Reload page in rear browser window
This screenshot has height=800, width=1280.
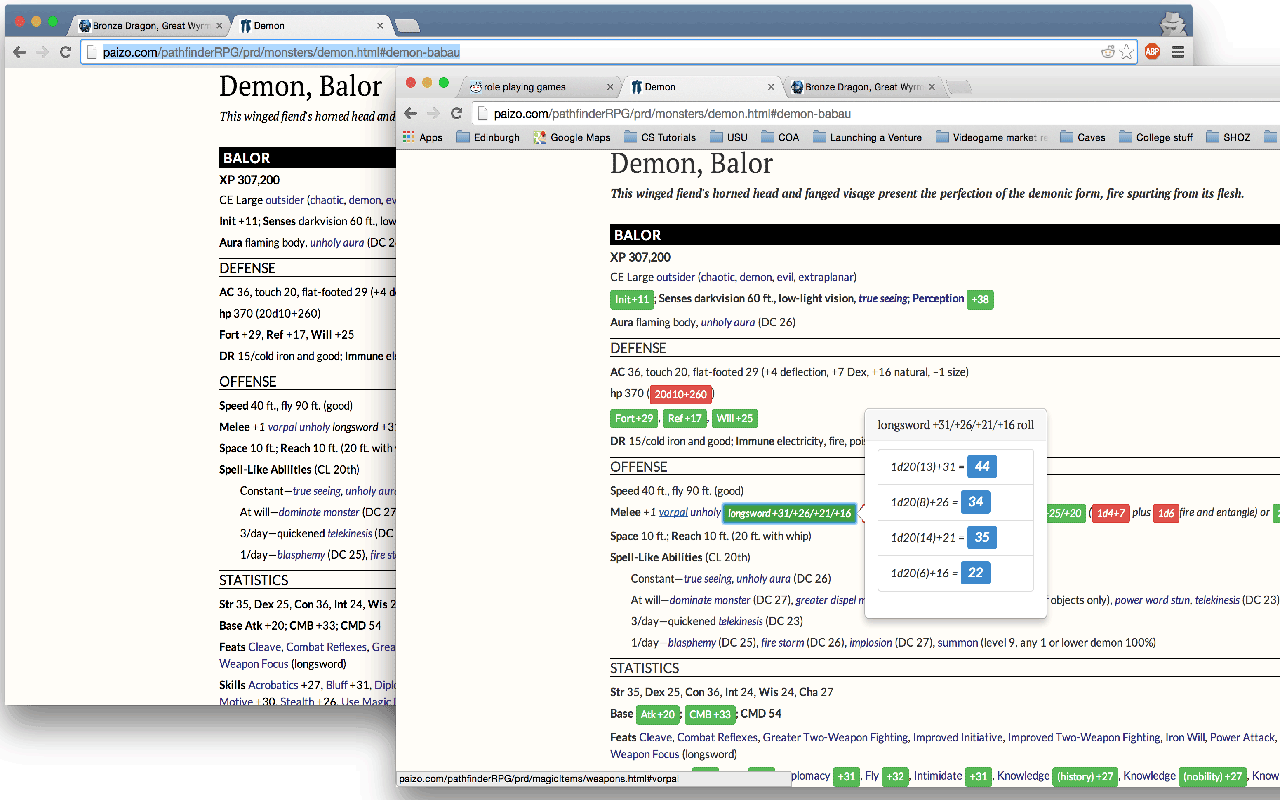pos(65,52)
